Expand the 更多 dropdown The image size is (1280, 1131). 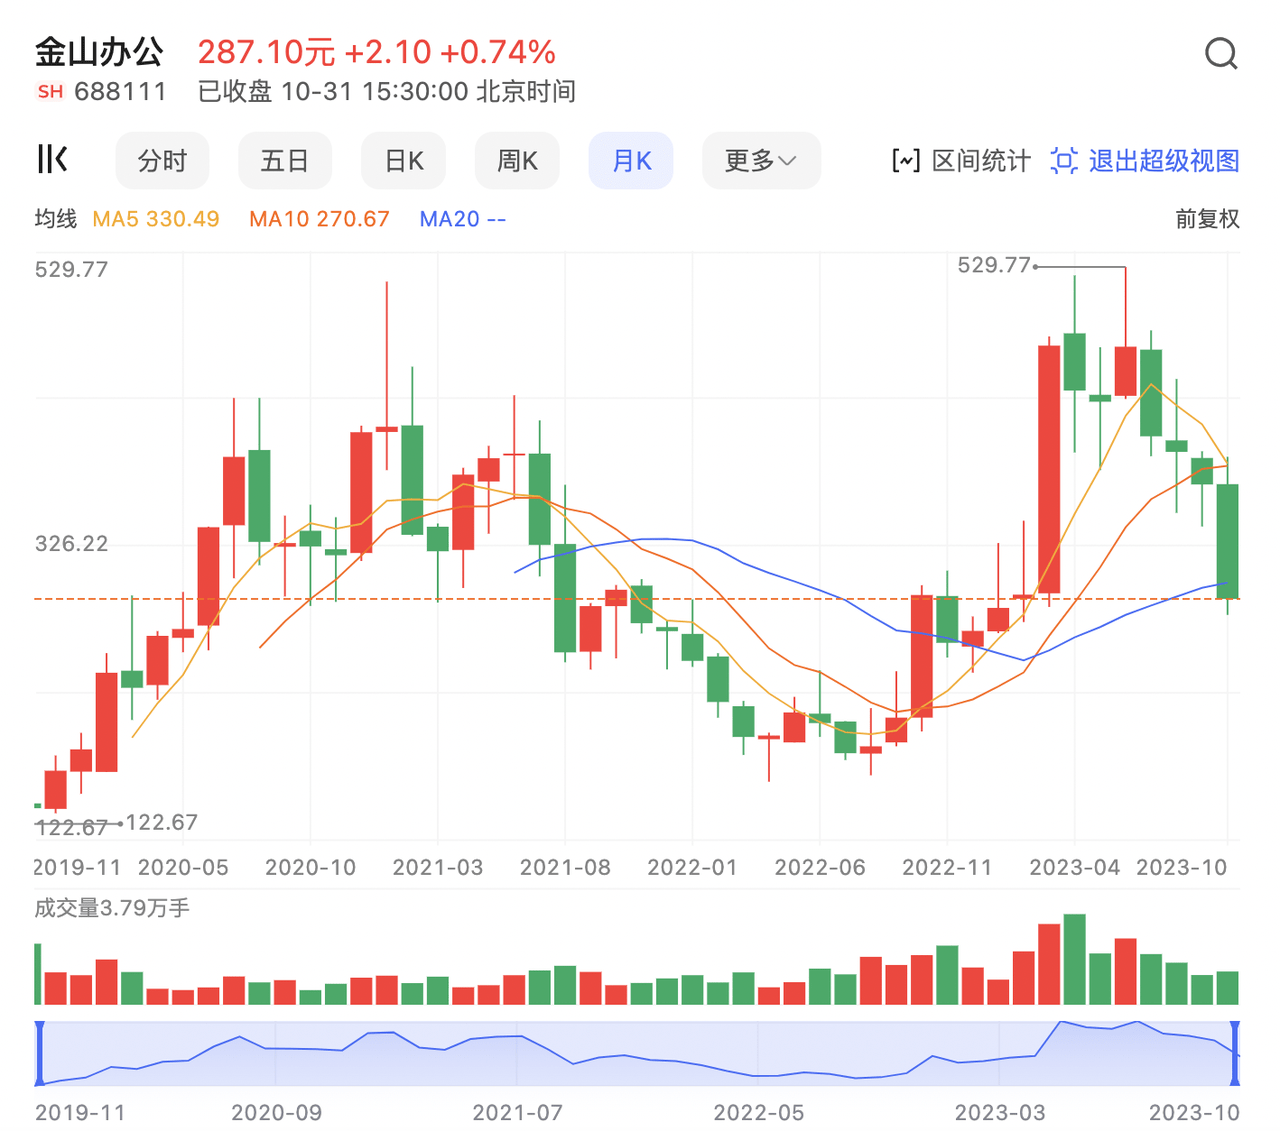tap(761, 161)
